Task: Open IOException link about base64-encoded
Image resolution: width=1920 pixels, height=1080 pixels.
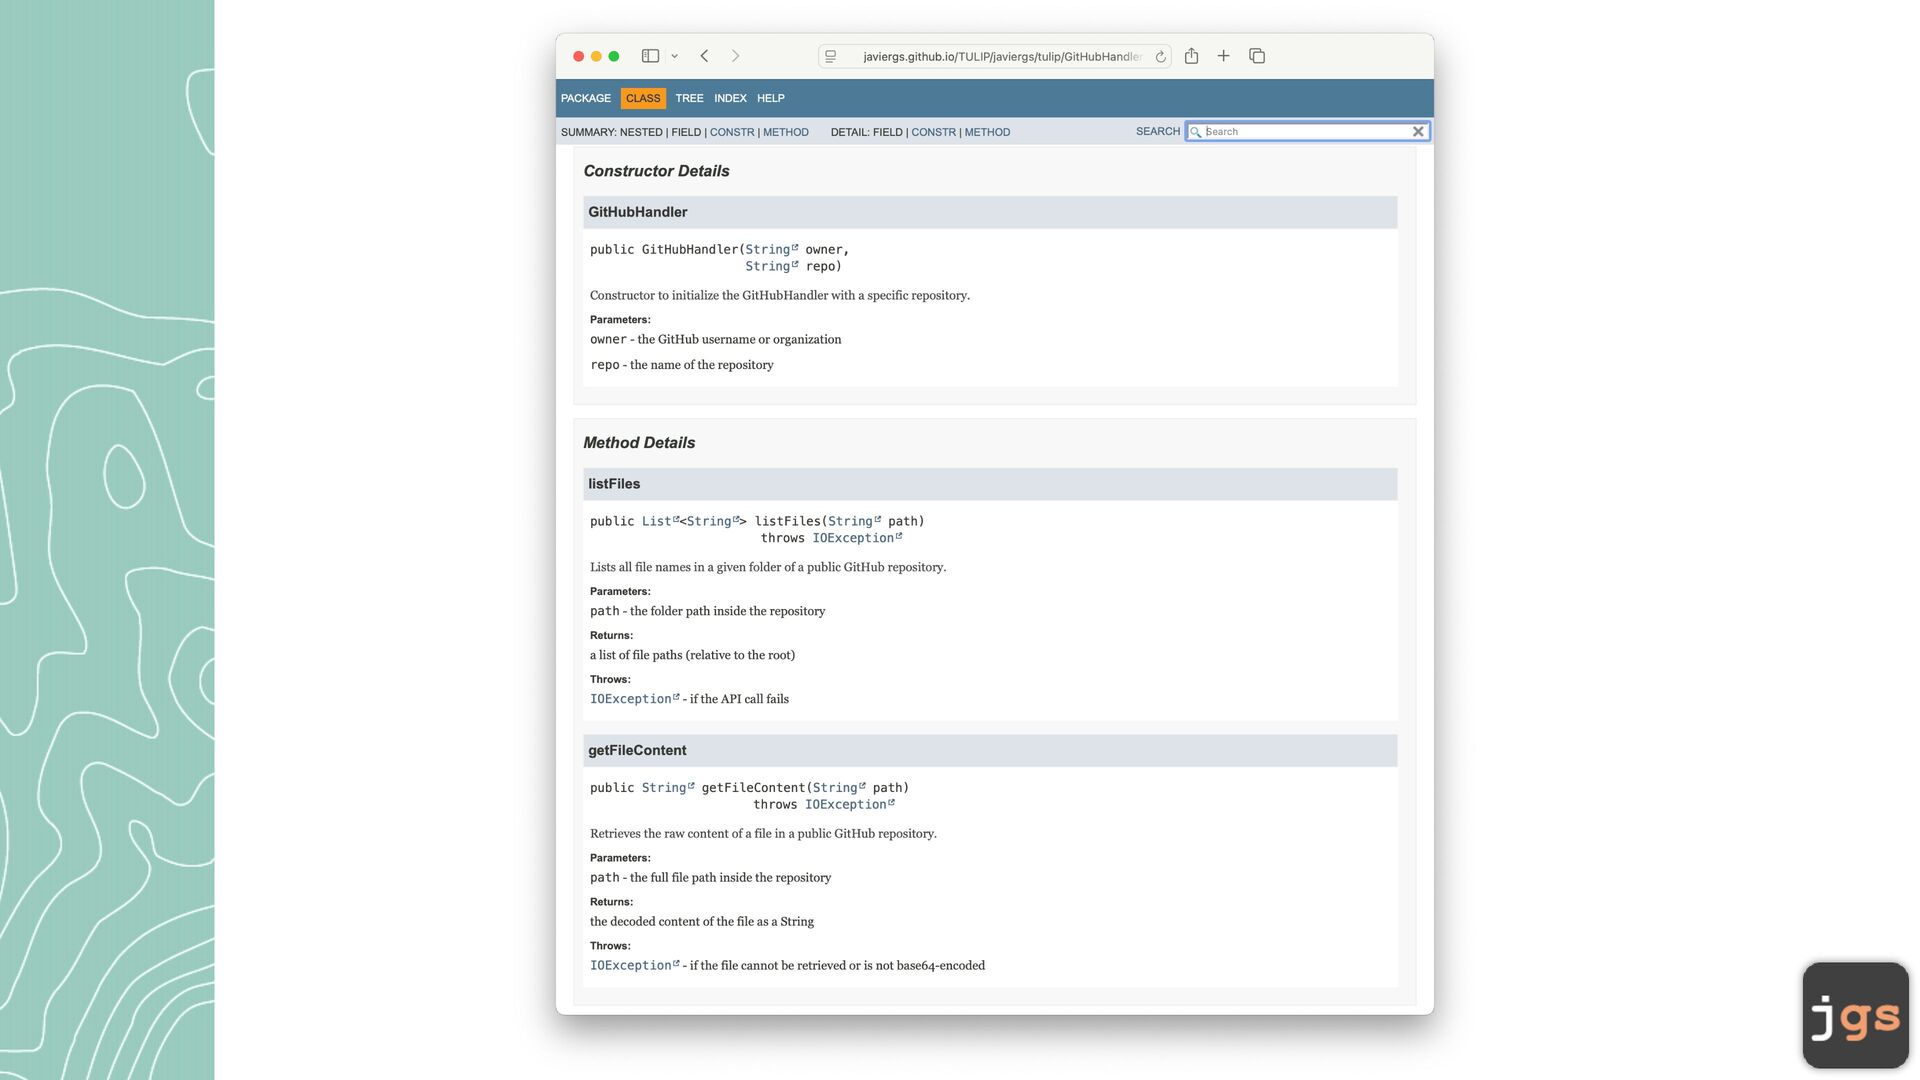Action: click(634, 966)
